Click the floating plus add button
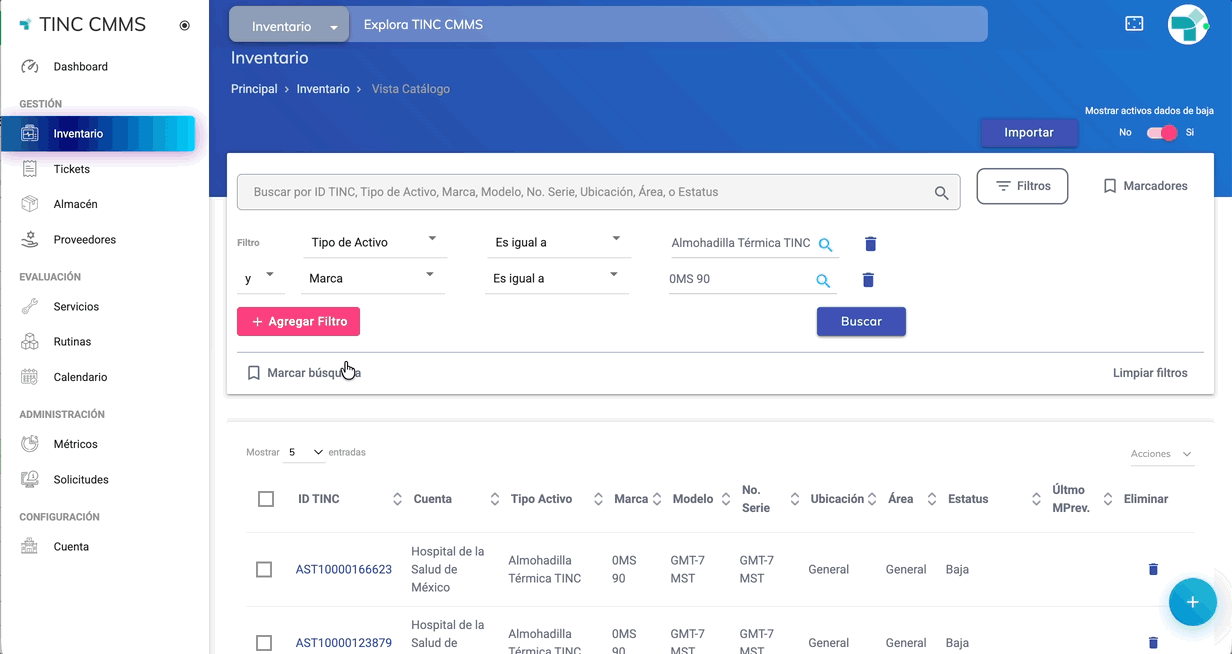The height and width of the screenshot is (654, 1232). click(x=1192, y=602)
